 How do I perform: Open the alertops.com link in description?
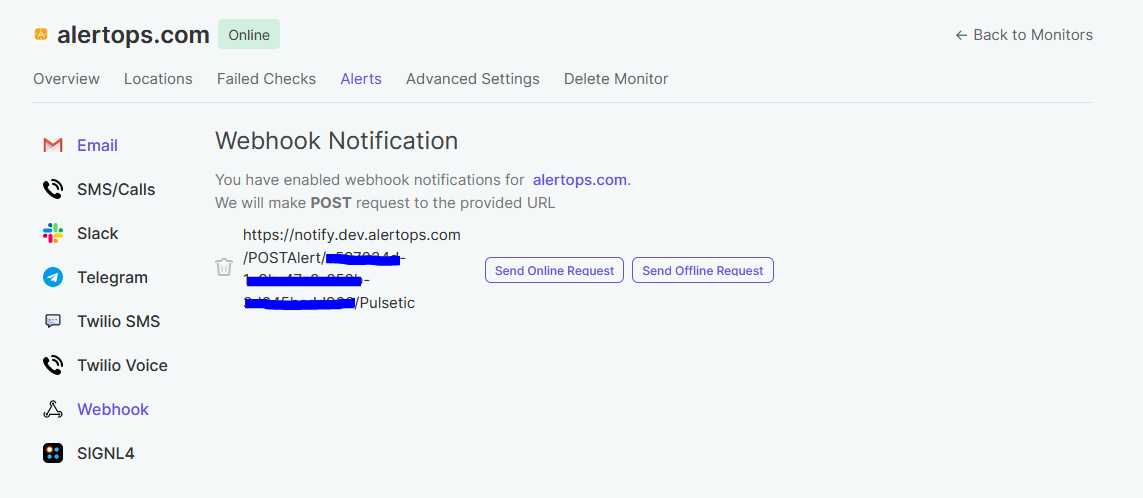point(579,180)
